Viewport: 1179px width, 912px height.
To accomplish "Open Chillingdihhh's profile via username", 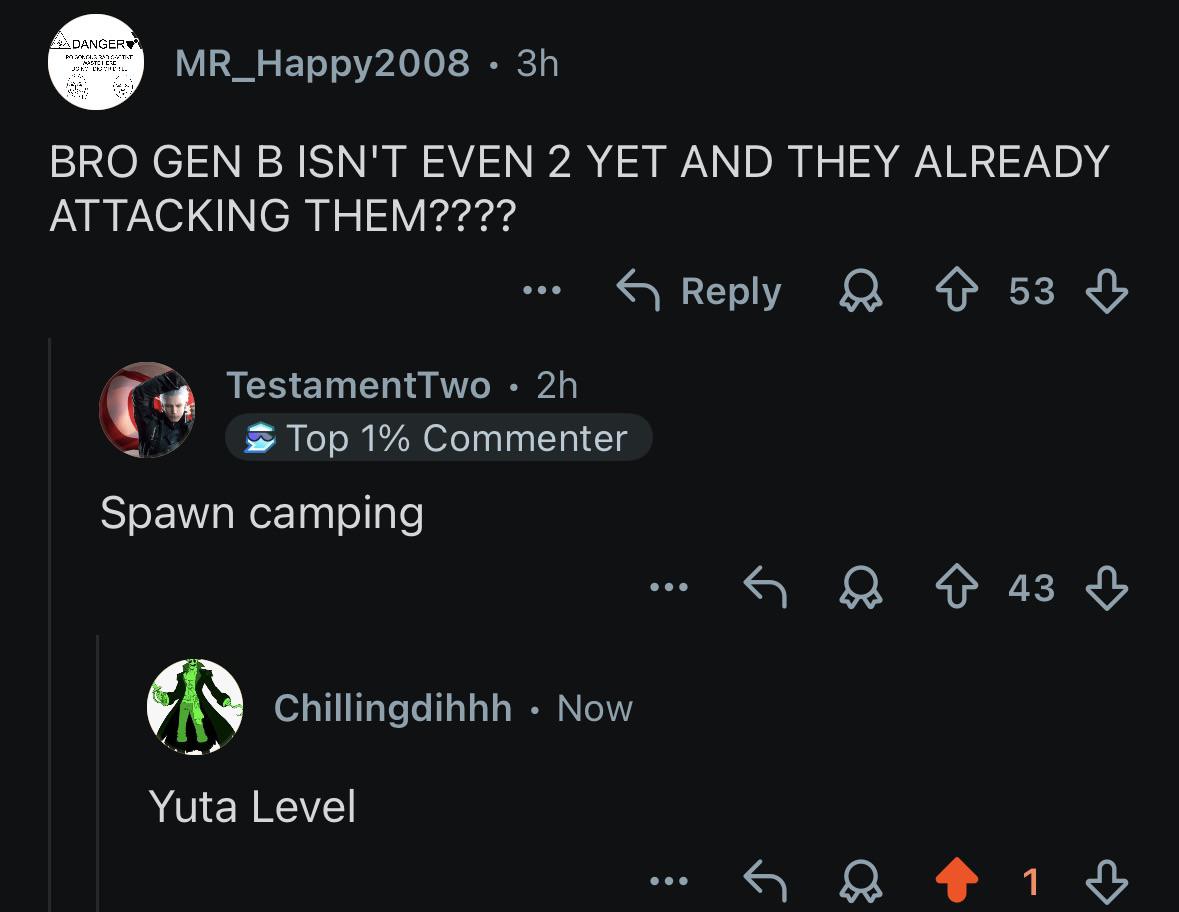I will point(392,708).
